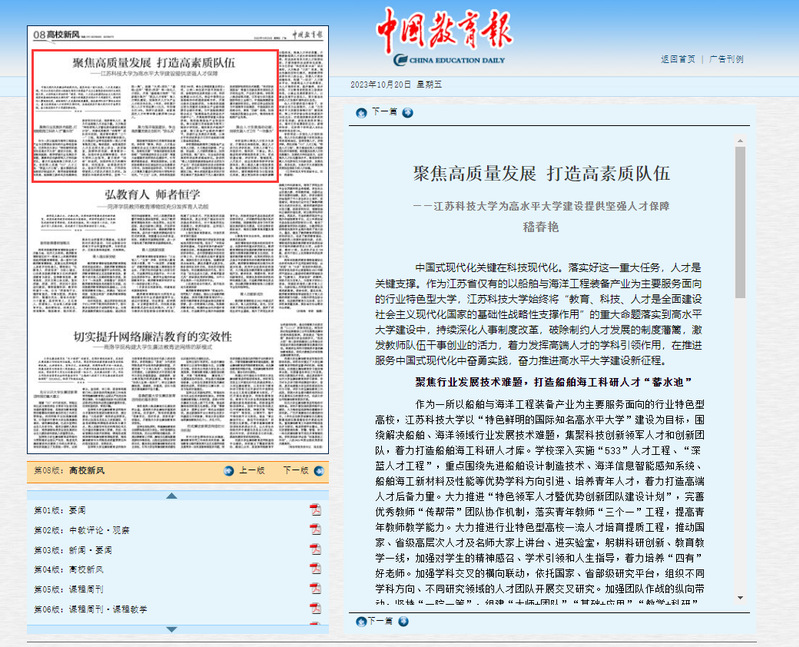Select 第01版：要闻 in page list

61,509
